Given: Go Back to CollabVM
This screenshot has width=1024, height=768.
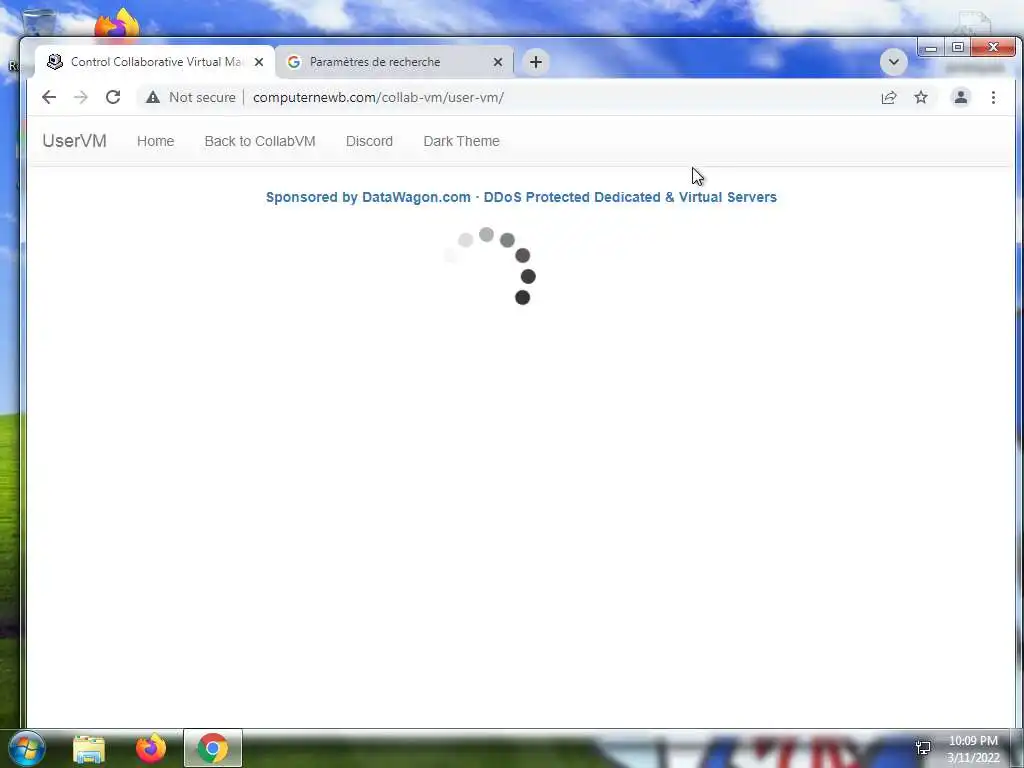Looking at the screenshot, I should coord(260,141).
